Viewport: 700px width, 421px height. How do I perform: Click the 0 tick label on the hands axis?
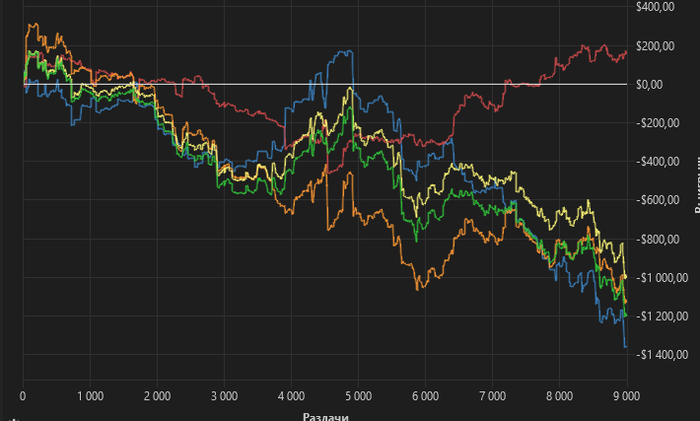click(23, 396)
